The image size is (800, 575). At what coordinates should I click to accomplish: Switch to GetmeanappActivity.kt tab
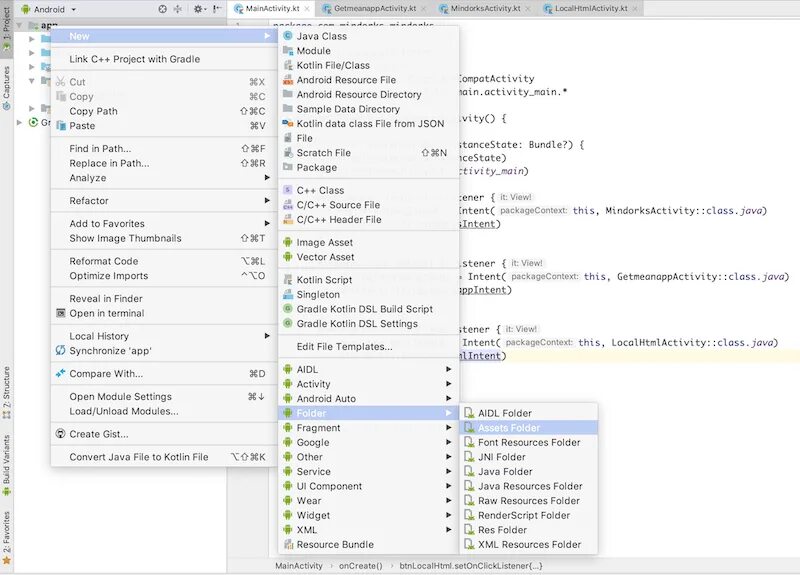point(375,8)
